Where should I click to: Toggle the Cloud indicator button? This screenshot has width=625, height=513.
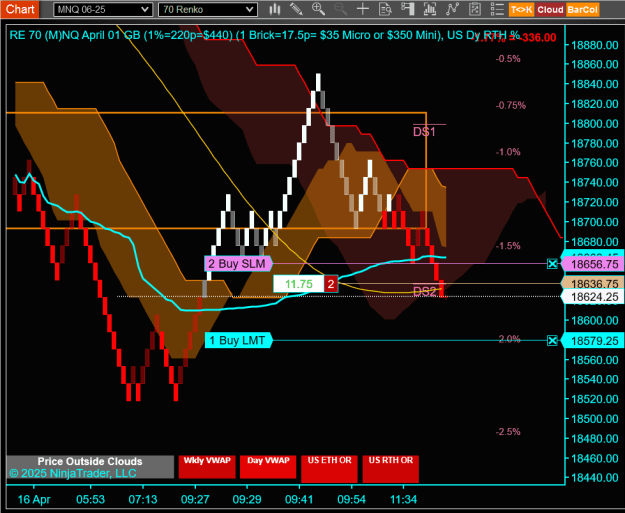[x=550, y=10]
